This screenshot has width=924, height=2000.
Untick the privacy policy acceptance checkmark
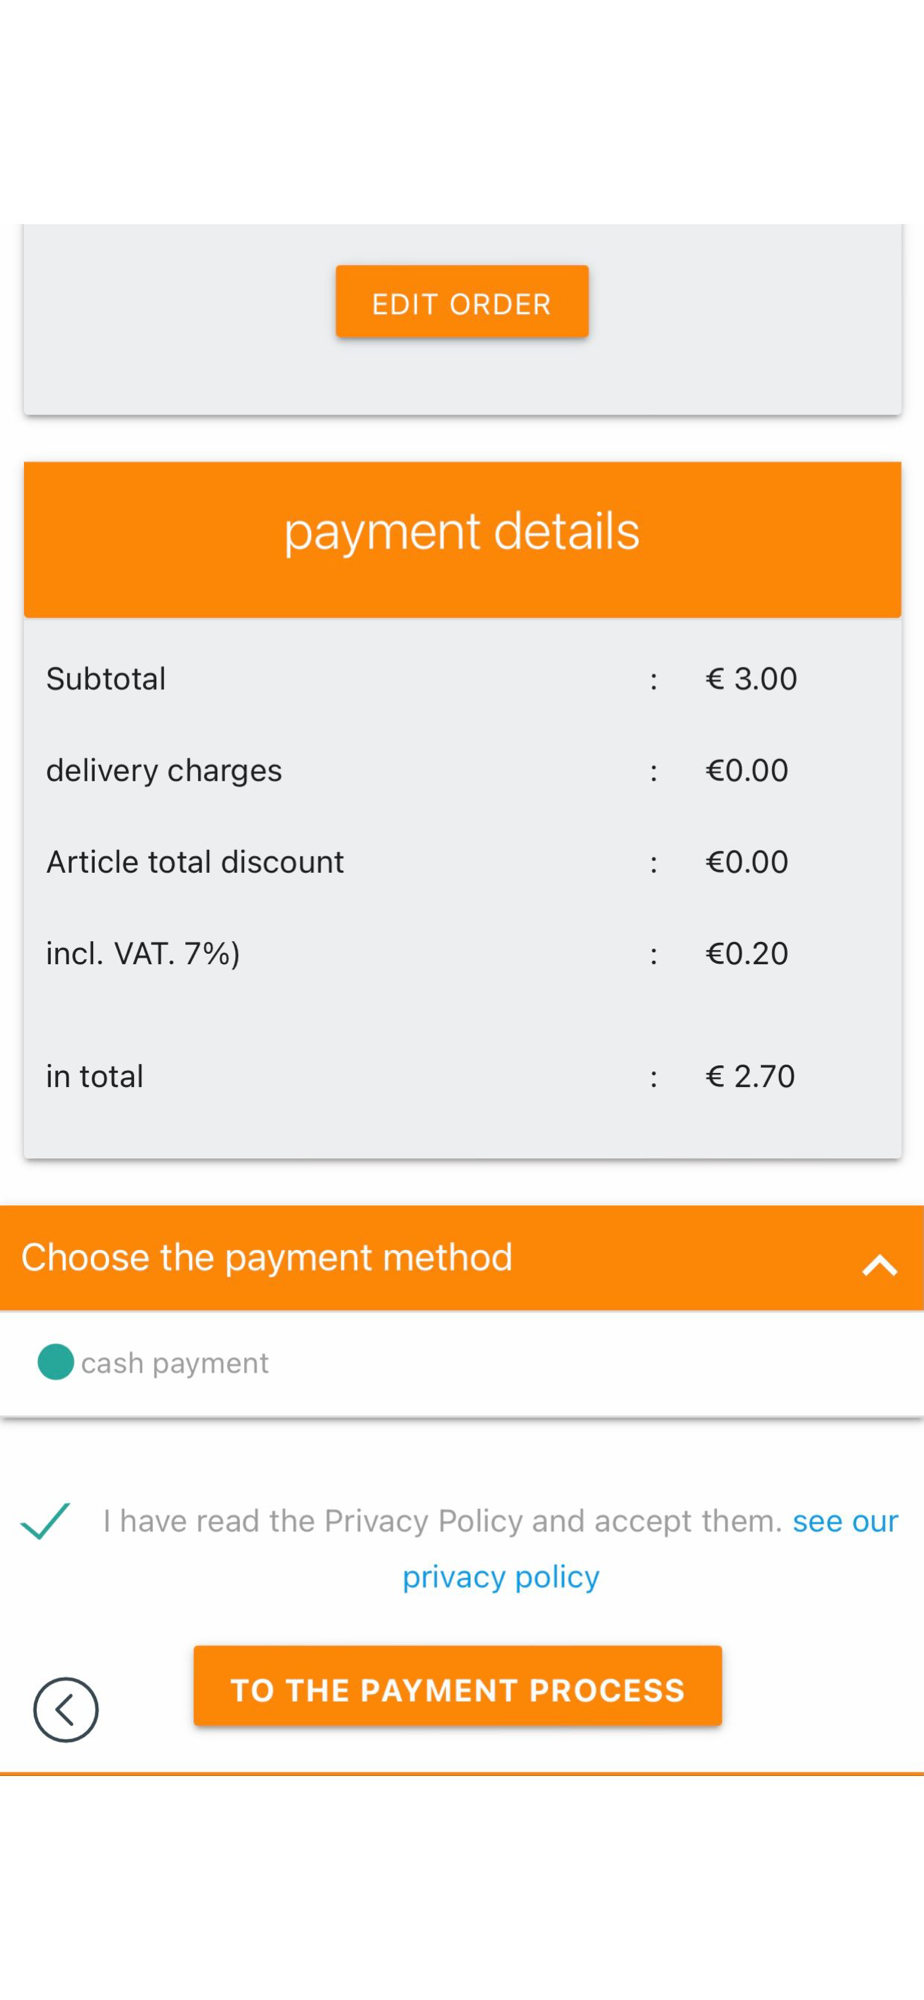(45, 1521)
